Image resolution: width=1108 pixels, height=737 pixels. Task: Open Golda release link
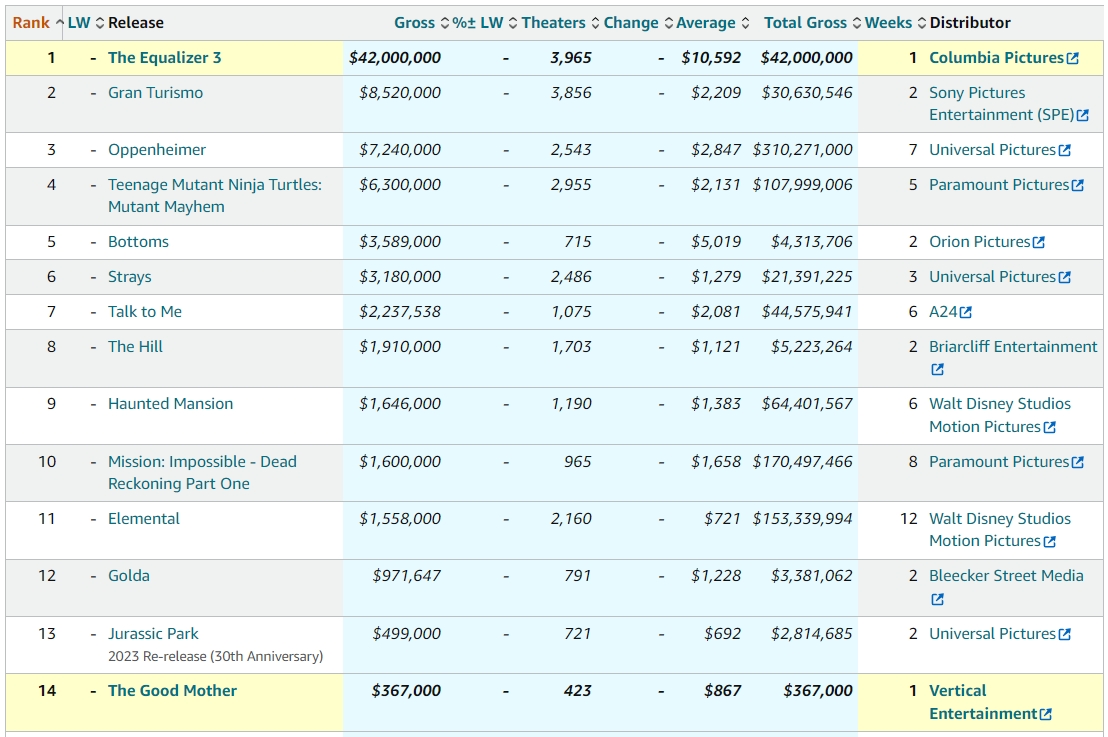[129, 576]
